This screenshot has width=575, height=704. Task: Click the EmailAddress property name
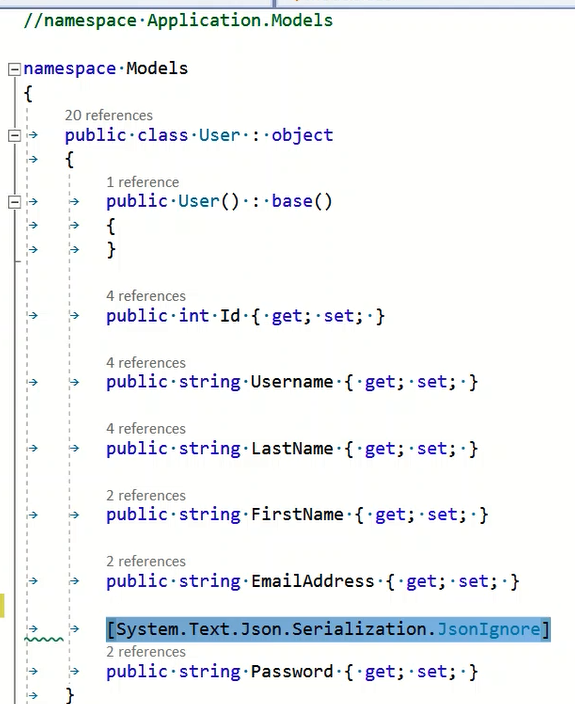(x=312, y=581)
